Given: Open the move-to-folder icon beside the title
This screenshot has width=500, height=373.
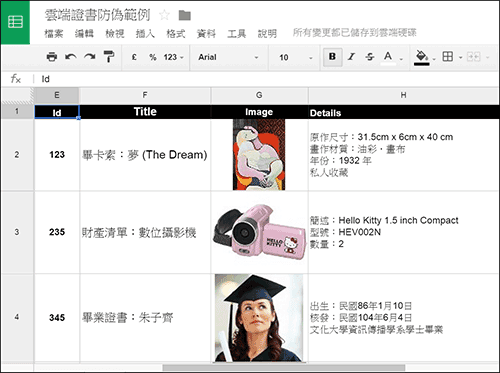Looking at the screenshot, I should point(184,15).
